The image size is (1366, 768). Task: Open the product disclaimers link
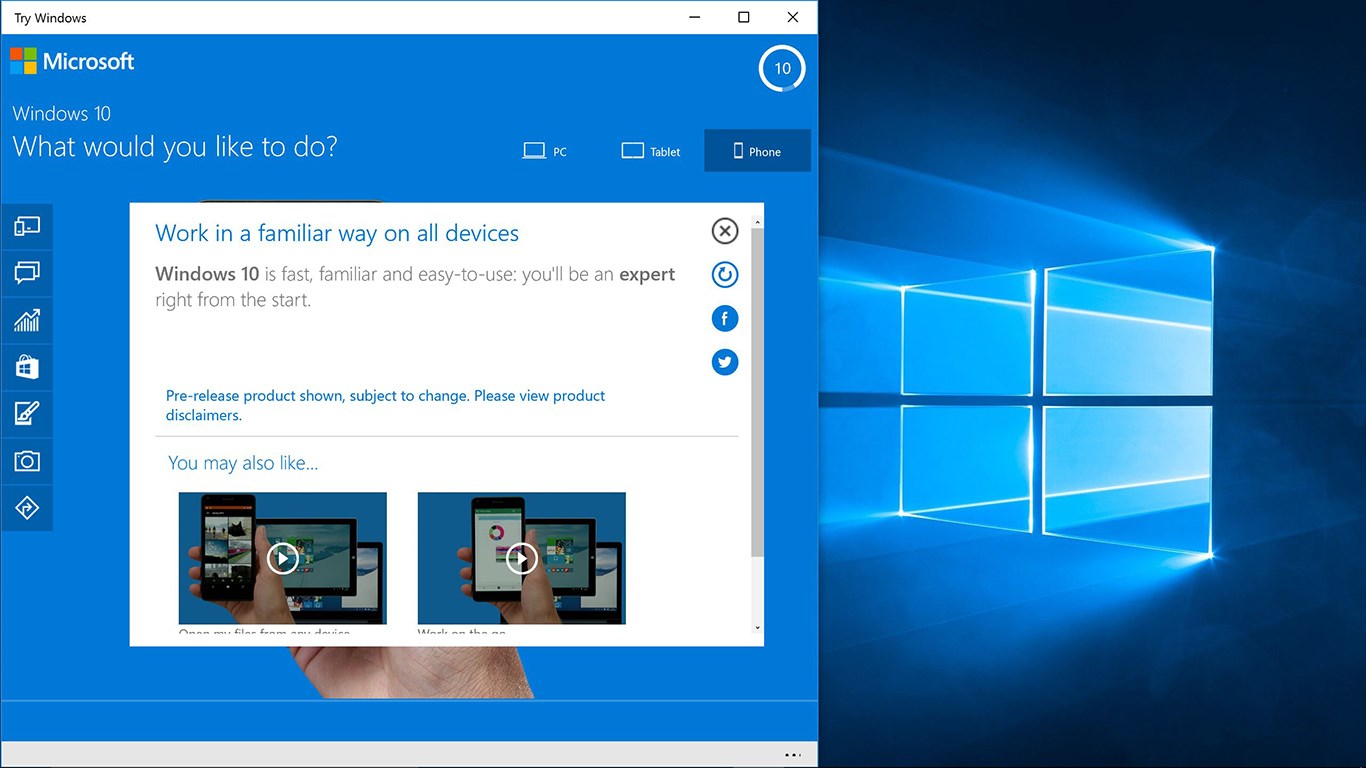coord(385,405)
